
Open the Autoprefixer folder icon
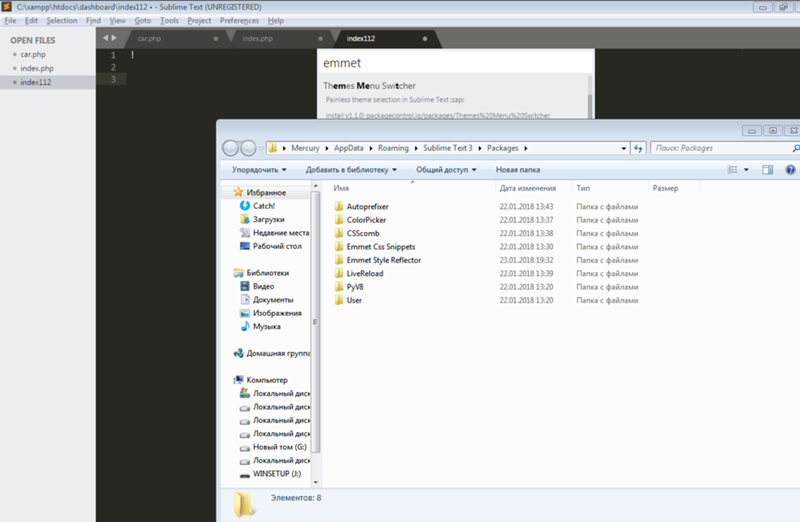coord(339,206)
